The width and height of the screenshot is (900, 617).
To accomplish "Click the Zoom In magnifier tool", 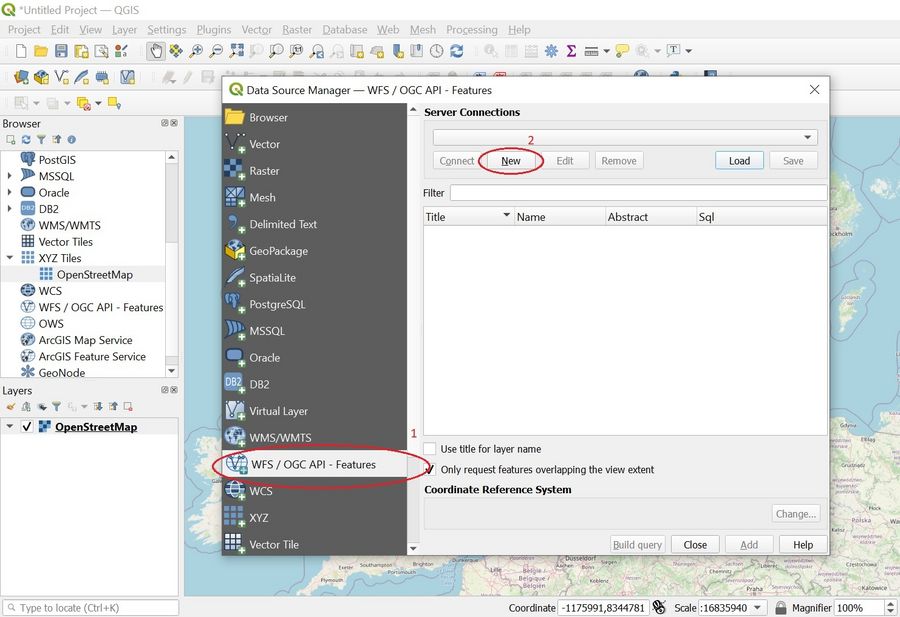I will (196, 51).
